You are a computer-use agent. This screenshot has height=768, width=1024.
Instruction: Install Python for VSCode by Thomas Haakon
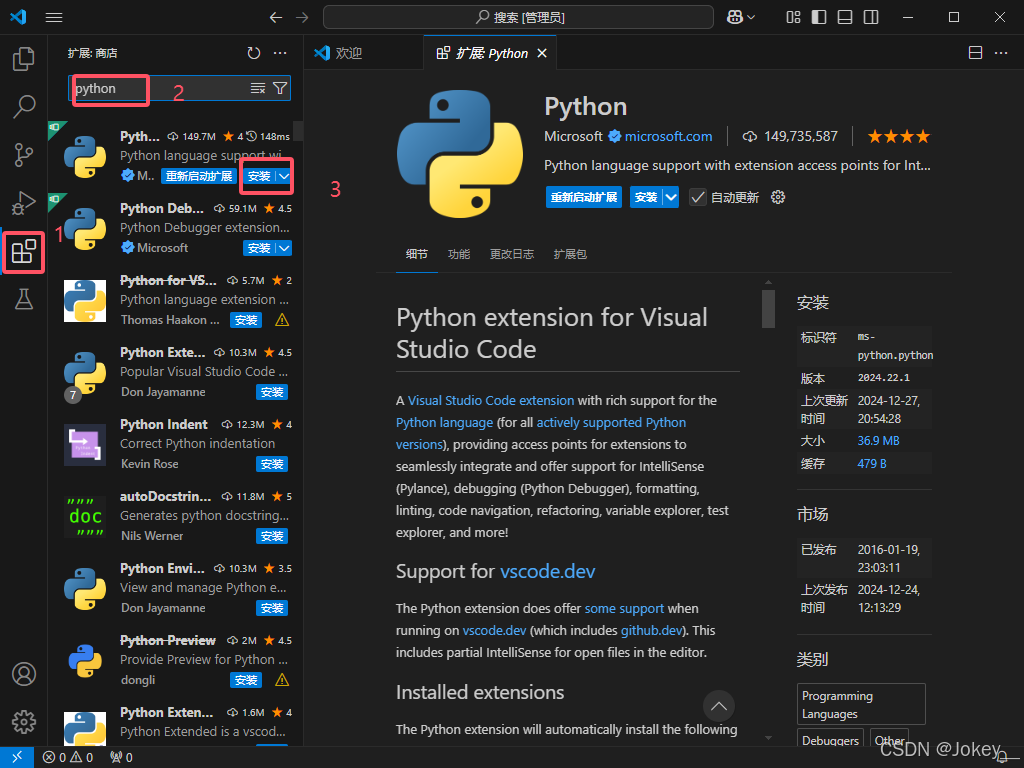[x=246, y=320]
